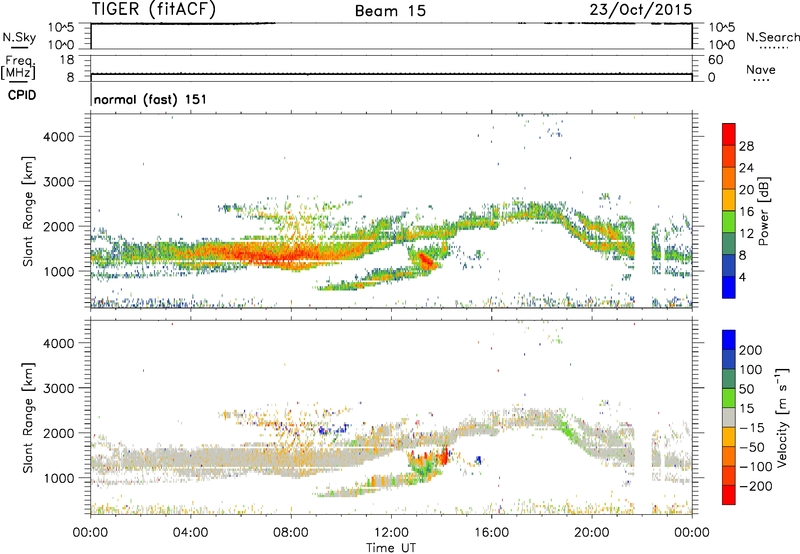Click the 2000 range tick in power panel
Image resolution: width=800 pixels, height=554 pixels.
(x=58, y=226)
